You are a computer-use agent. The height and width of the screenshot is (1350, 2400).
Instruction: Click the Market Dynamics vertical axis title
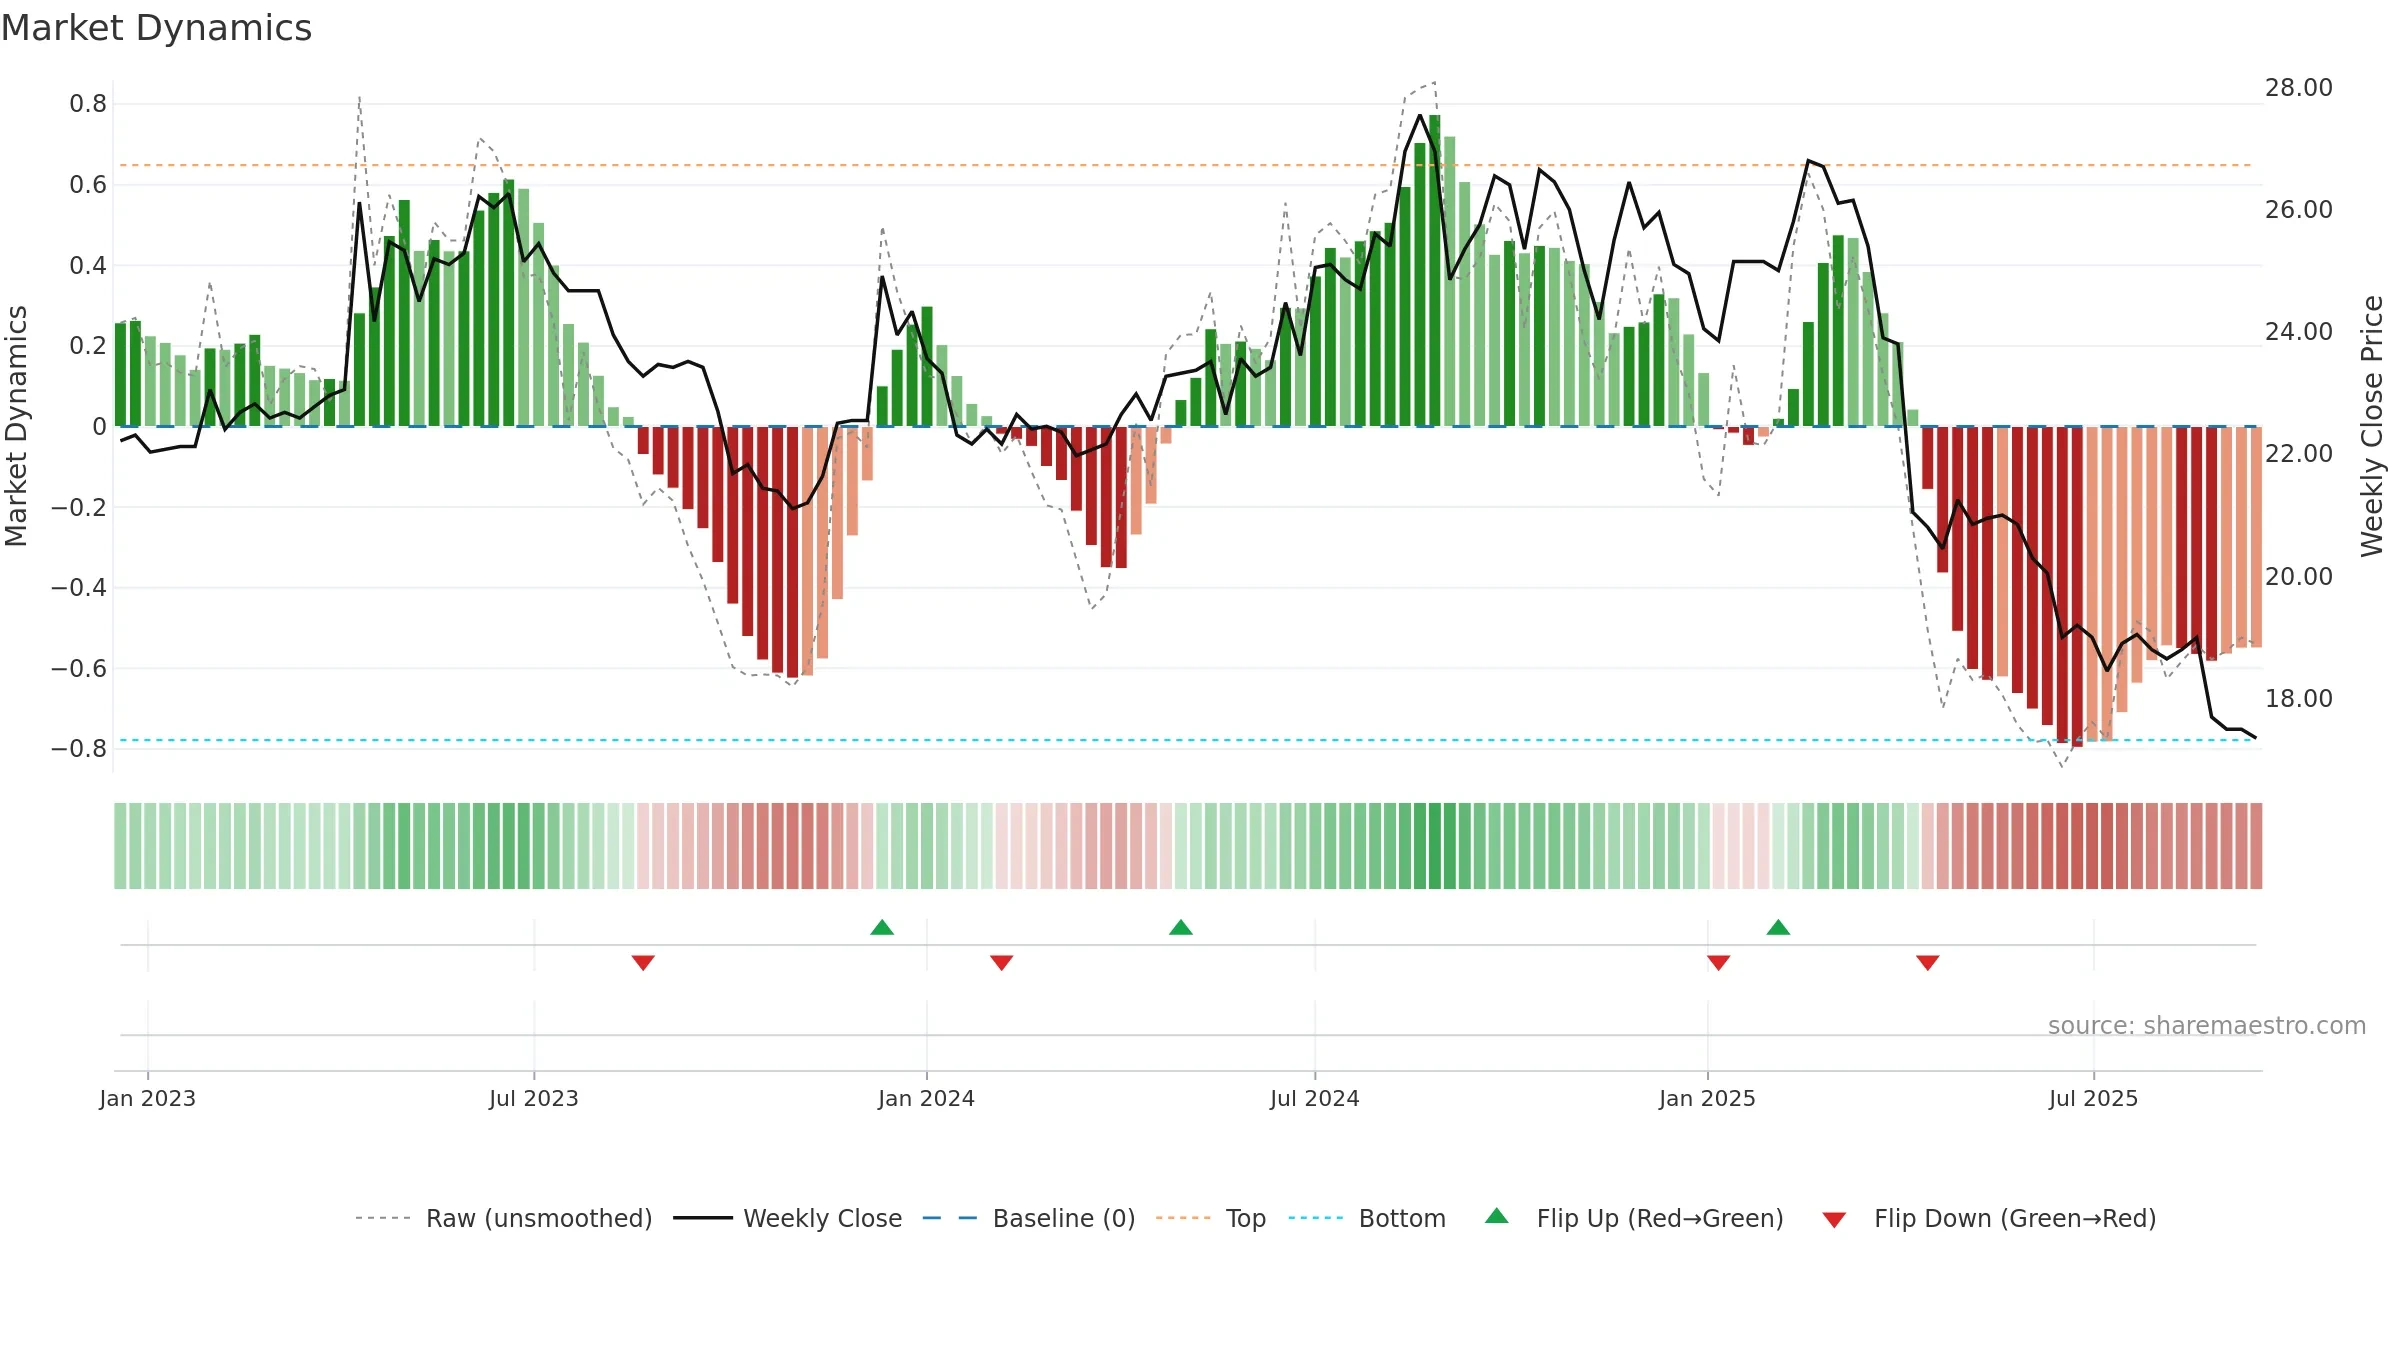point(16,426)
